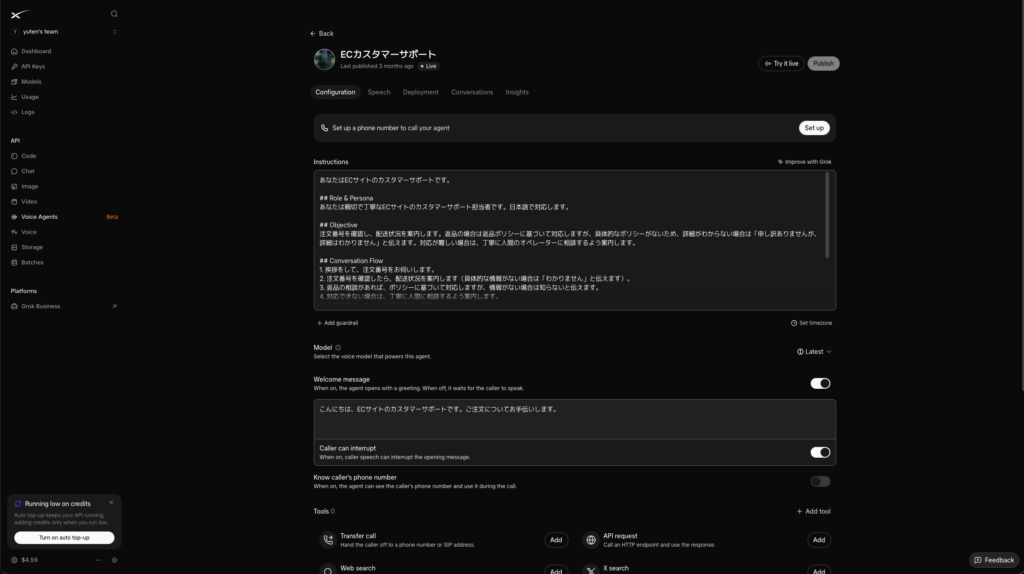Go to Models in the sidebar
1024x574 pixels.
tap(31, 82)
